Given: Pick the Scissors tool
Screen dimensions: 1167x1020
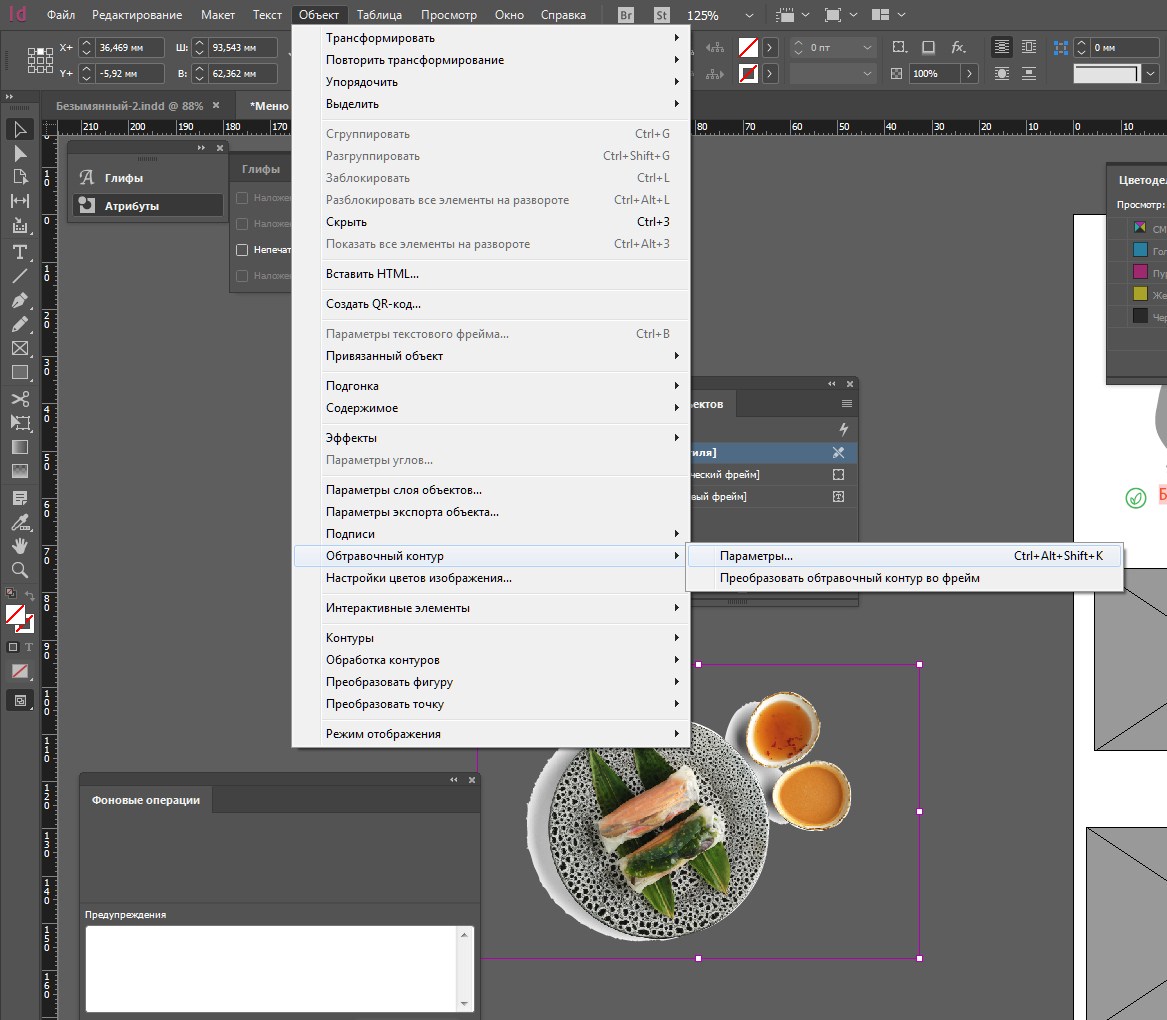Looking at the screenshot, I should coord(19,398).
